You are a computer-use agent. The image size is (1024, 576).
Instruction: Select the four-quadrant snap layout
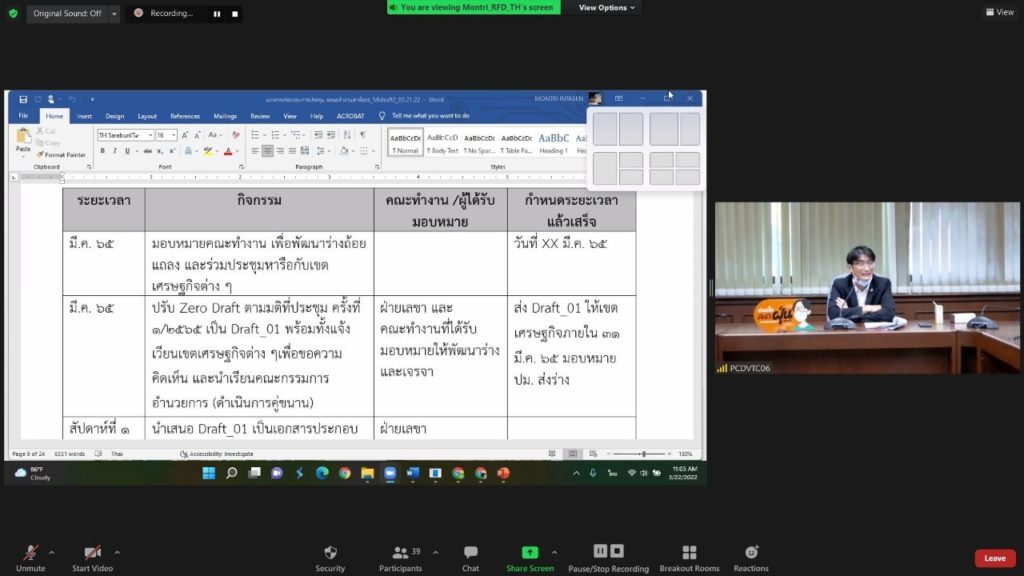click(x=675, y=168)
